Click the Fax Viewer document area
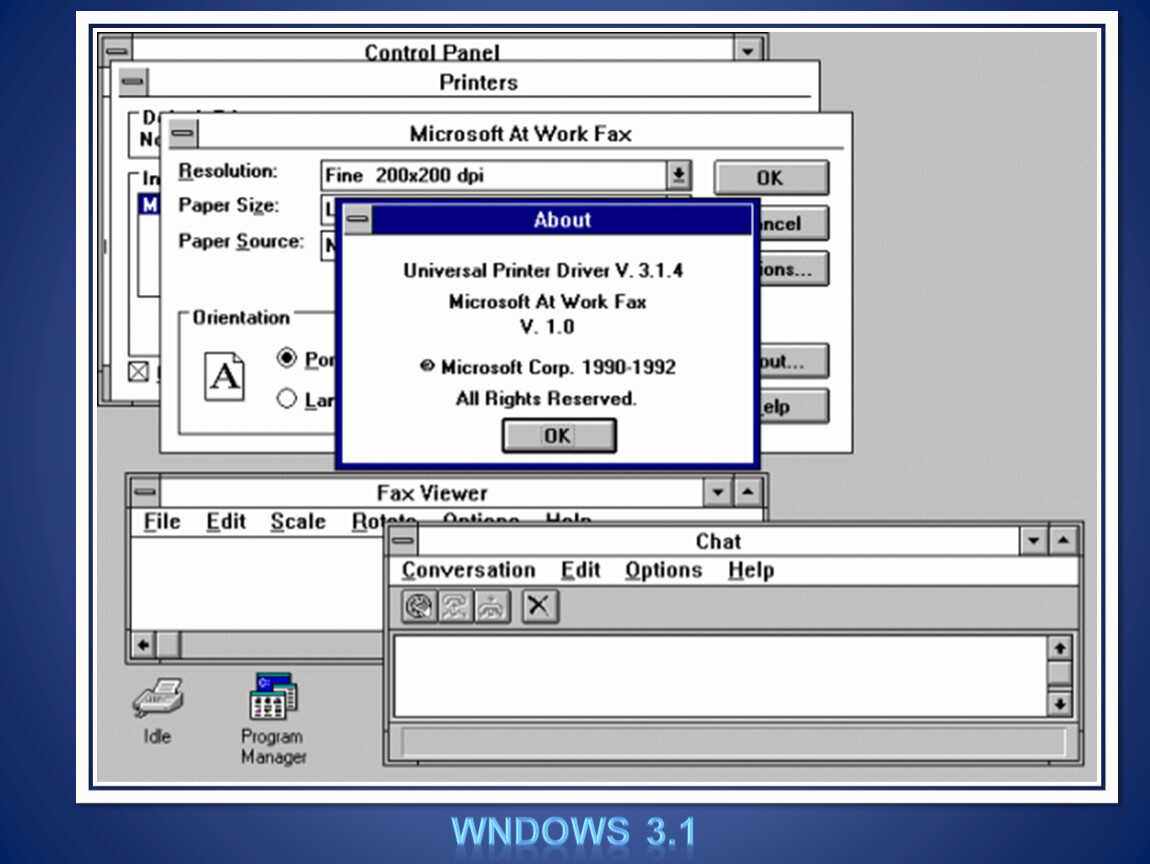 (257, 584)
